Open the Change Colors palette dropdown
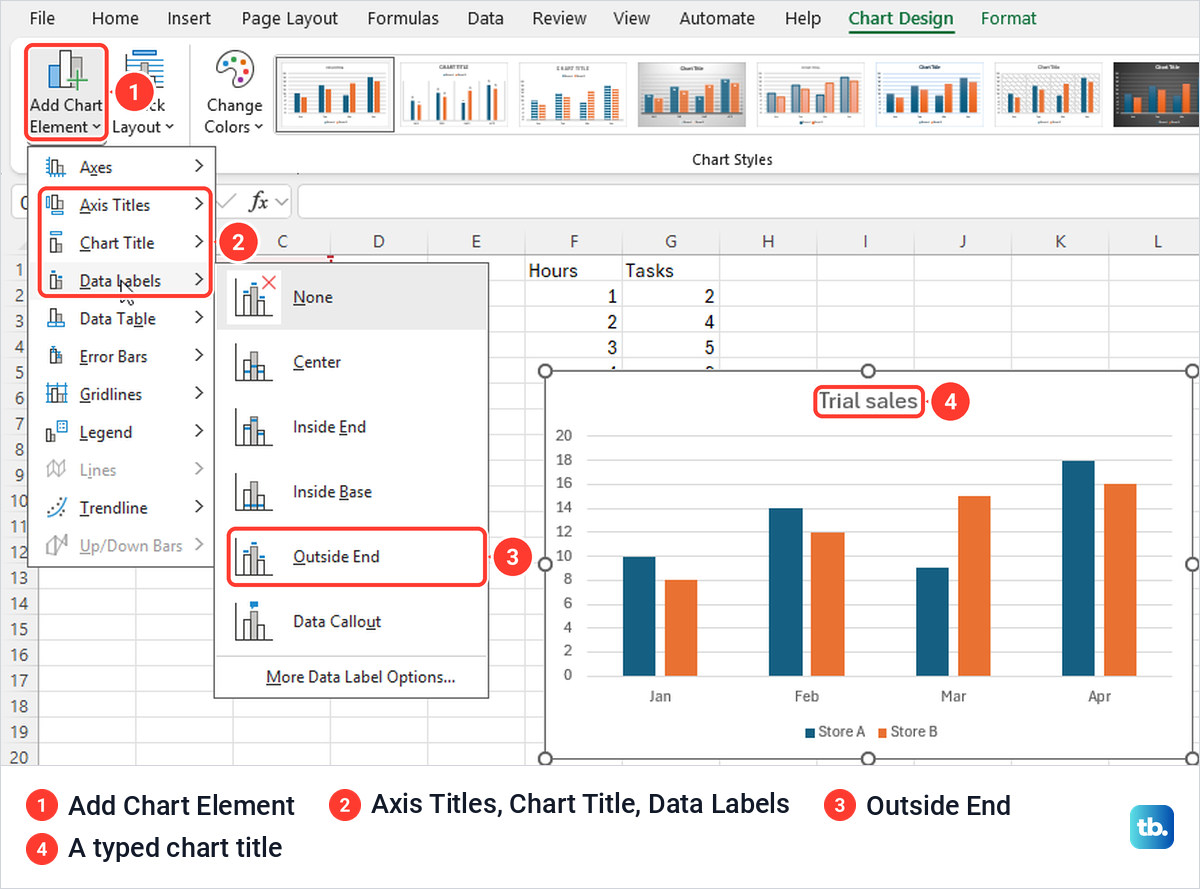 pos(234,93)
